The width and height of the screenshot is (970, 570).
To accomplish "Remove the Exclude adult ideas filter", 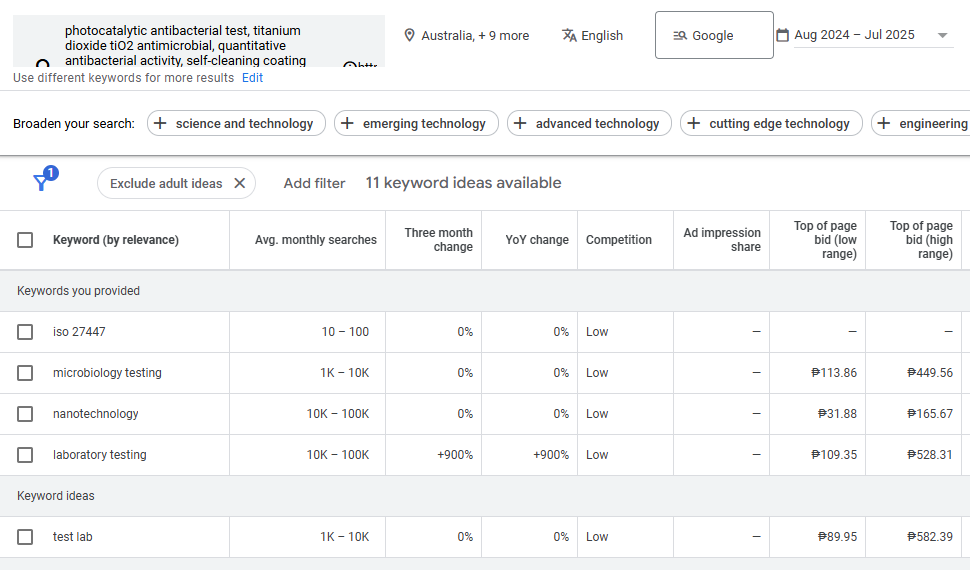I will pos(240,183).
